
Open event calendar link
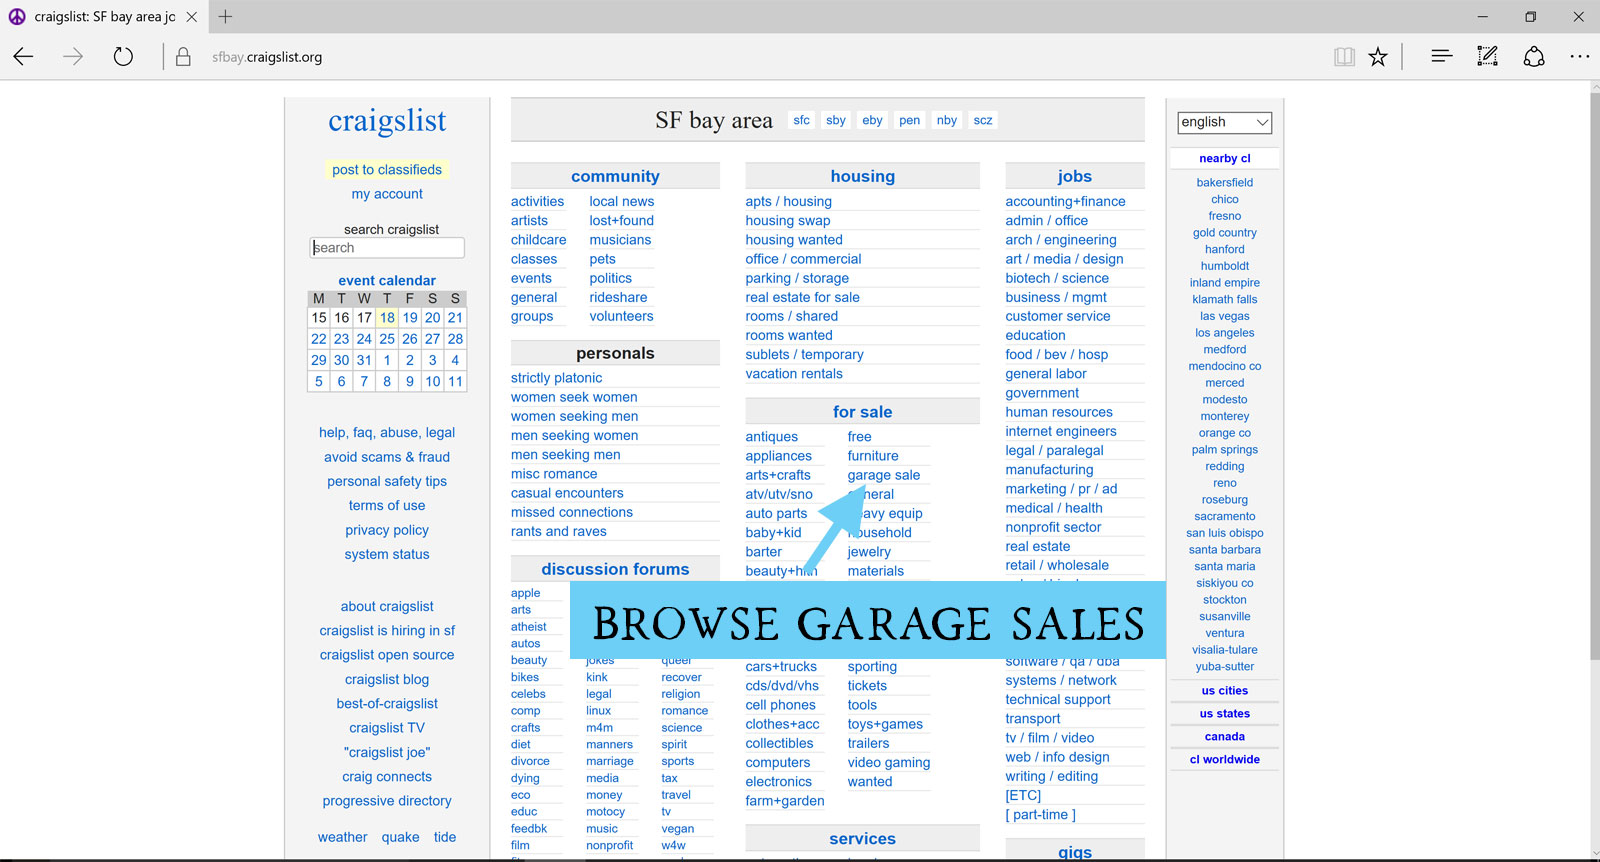coord(387,281)
